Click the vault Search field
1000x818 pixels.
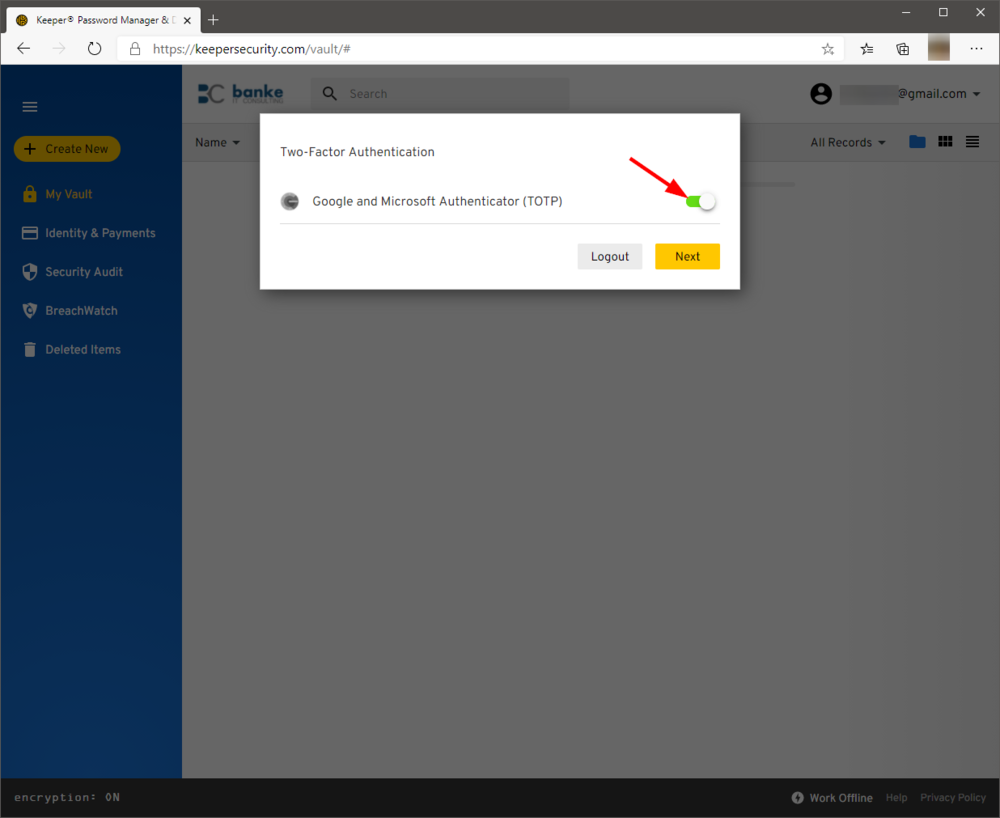pos(440,94)
